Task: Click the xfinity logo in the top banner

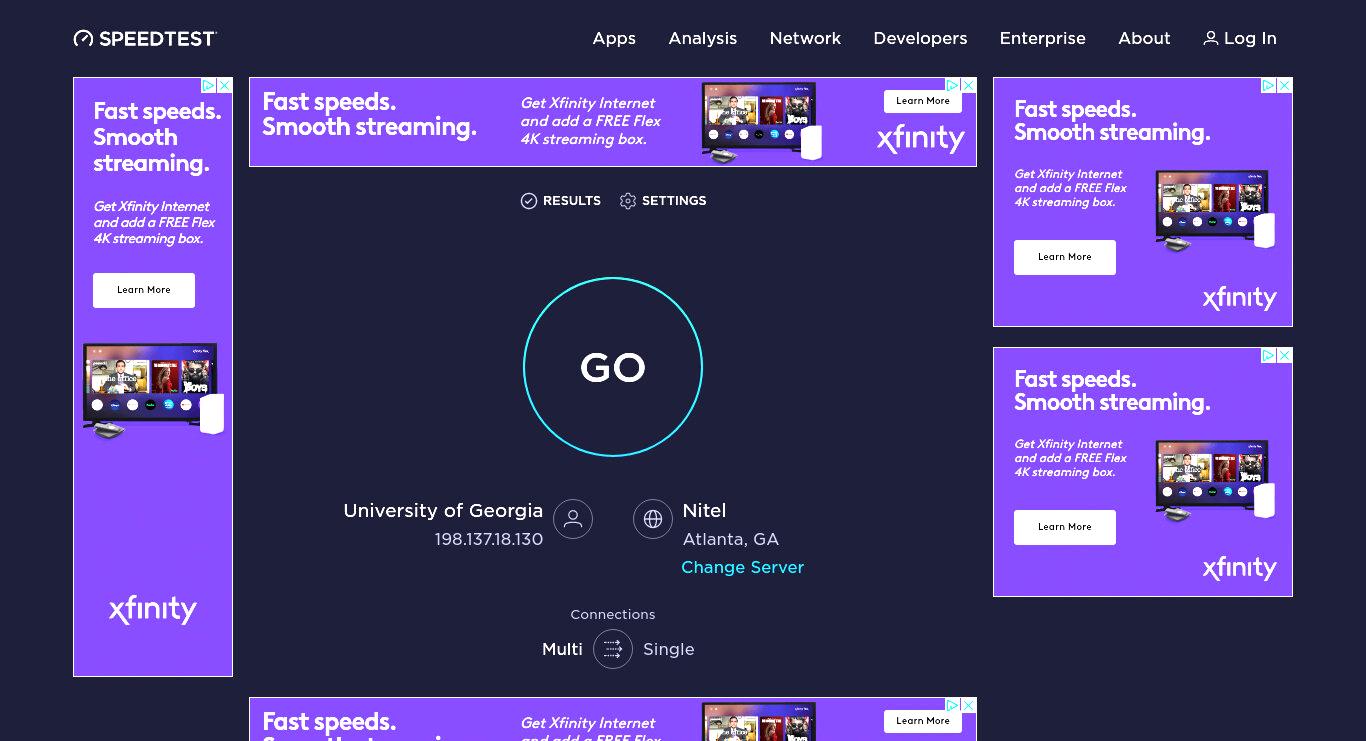Action: [x=921, y=139]
